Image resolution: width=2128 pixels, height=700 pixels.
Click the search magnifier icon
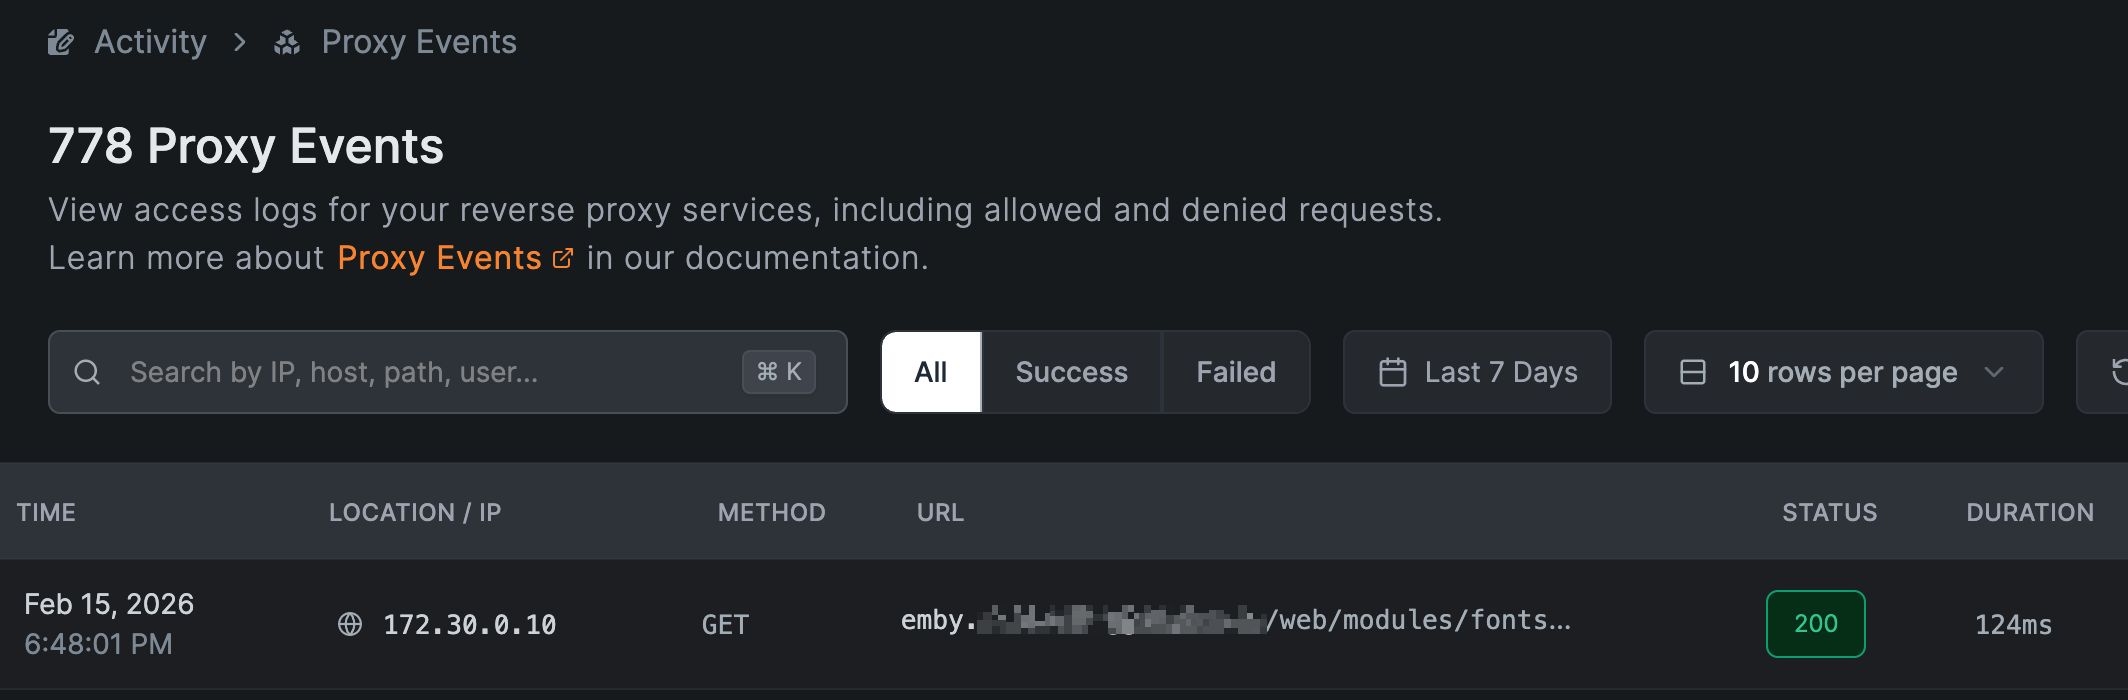tap(87, 372)
